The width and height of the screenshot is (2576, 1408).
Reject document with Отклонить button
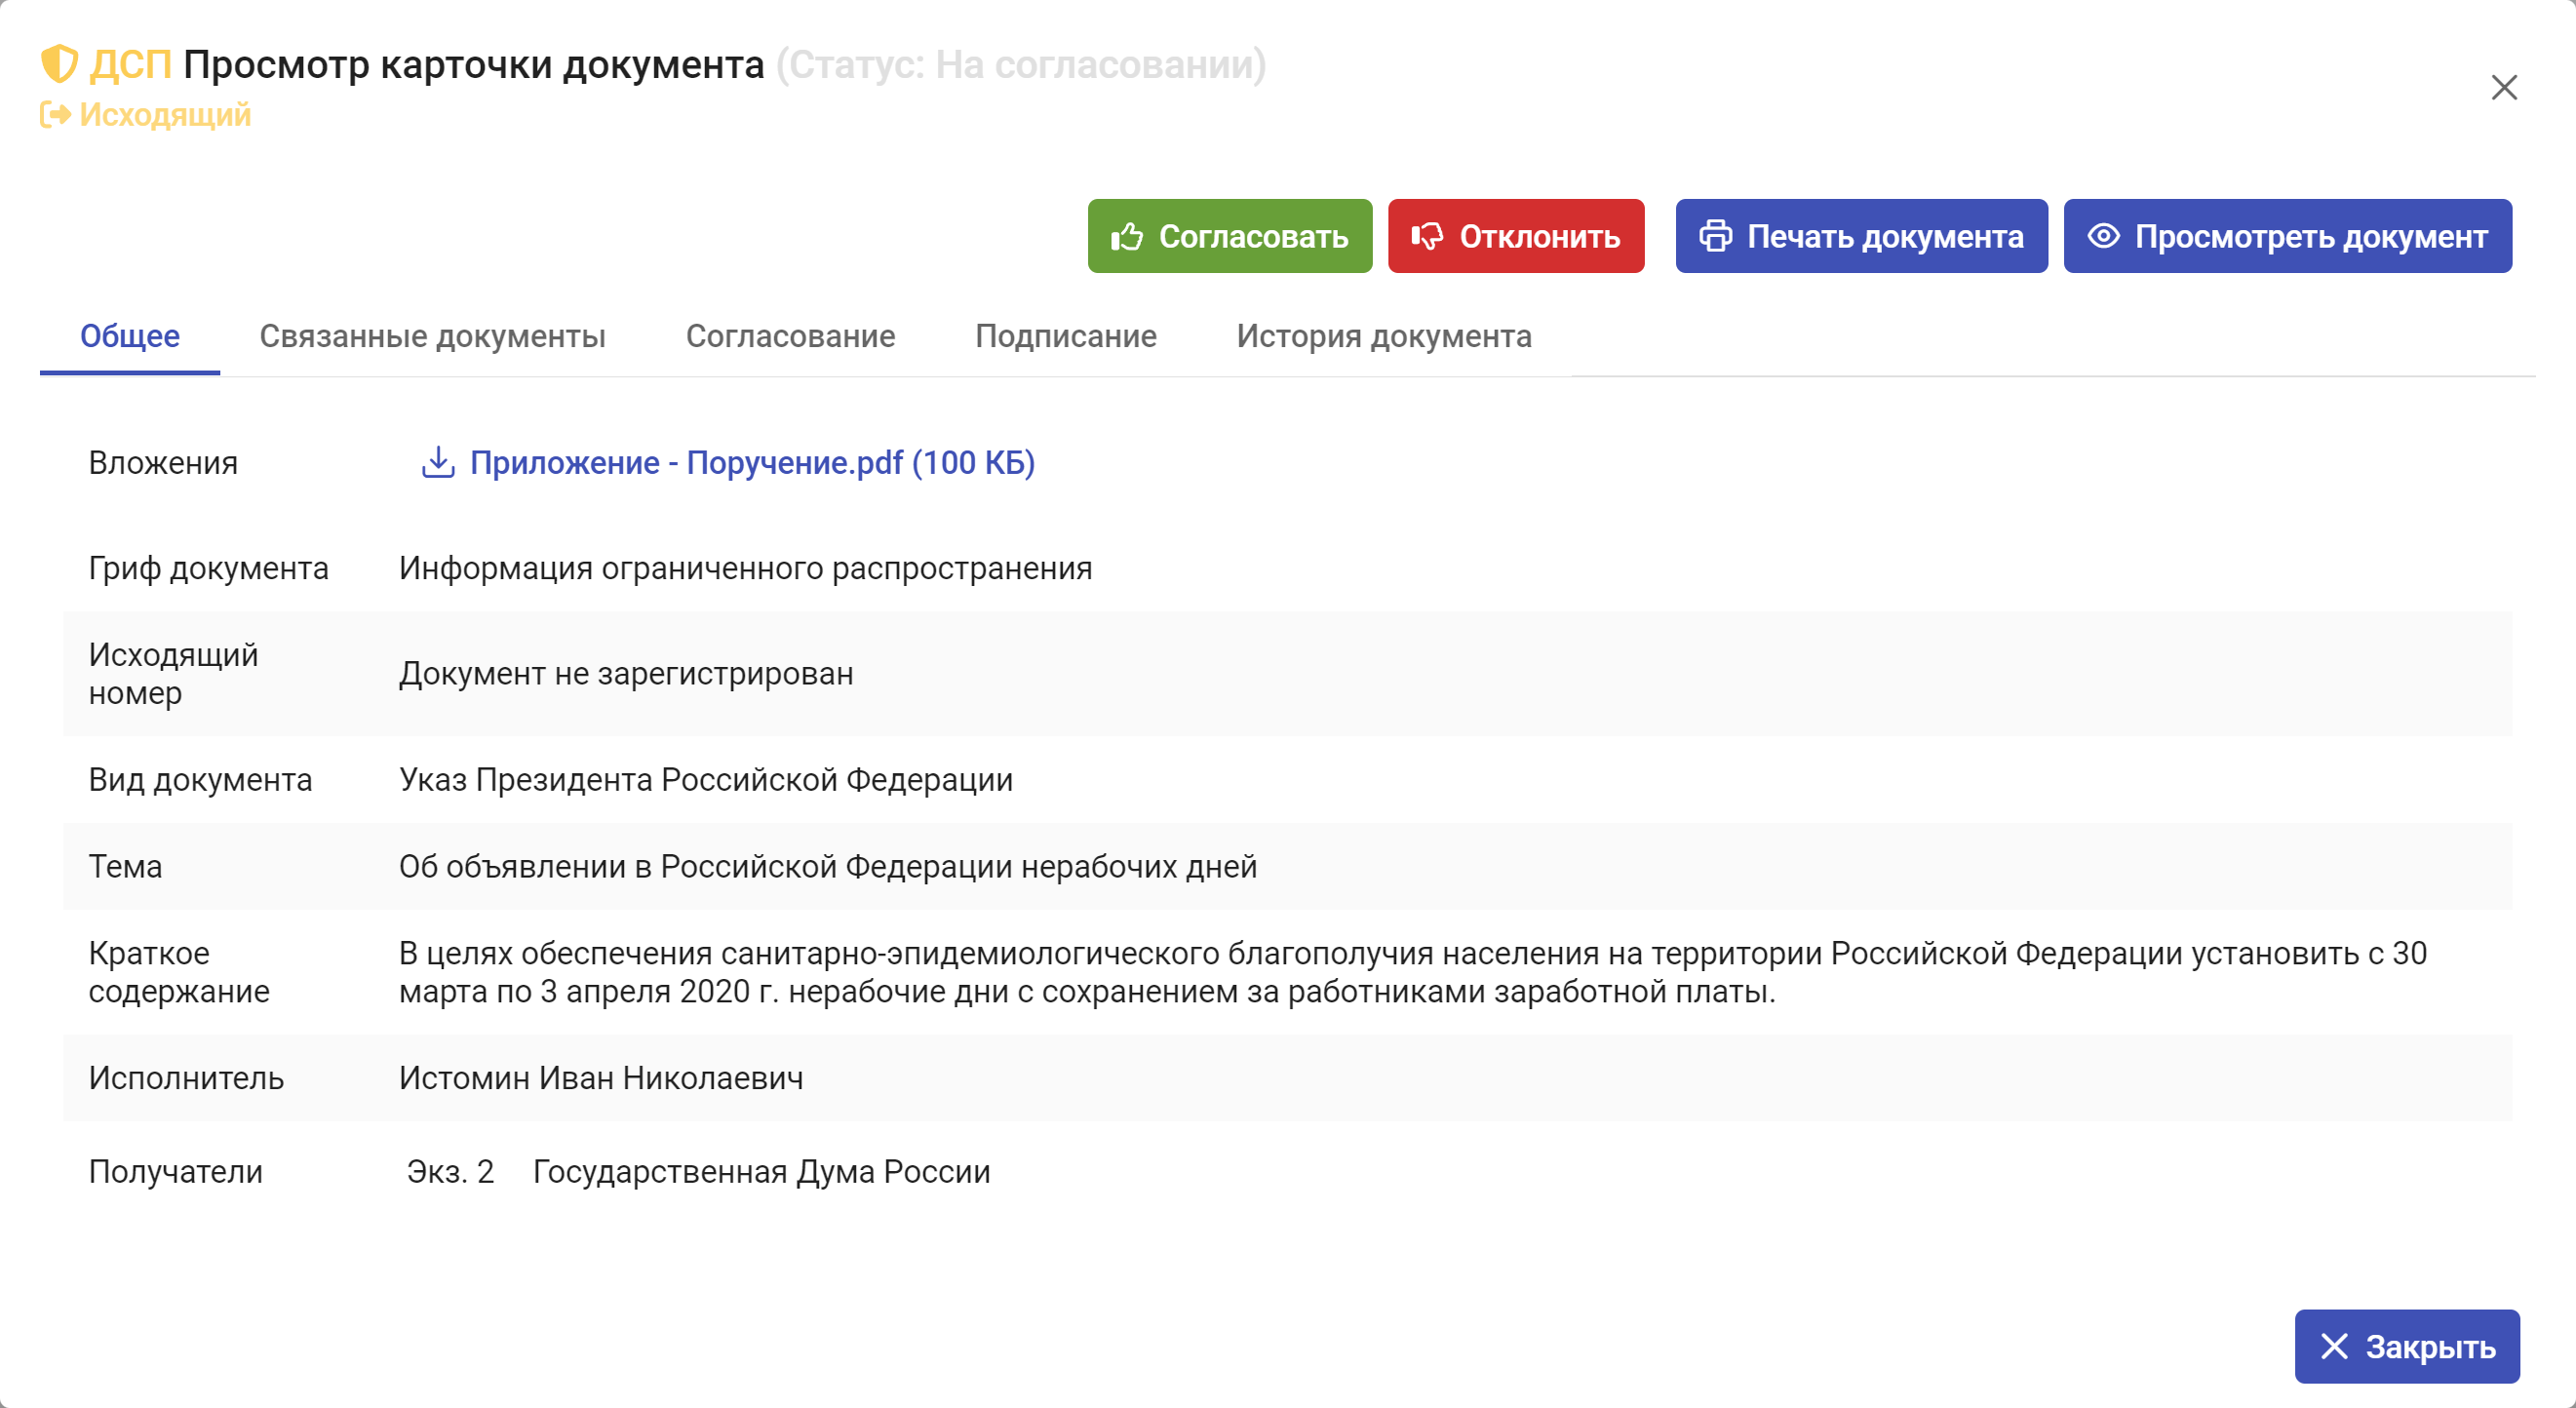(x=1515, y=236)
